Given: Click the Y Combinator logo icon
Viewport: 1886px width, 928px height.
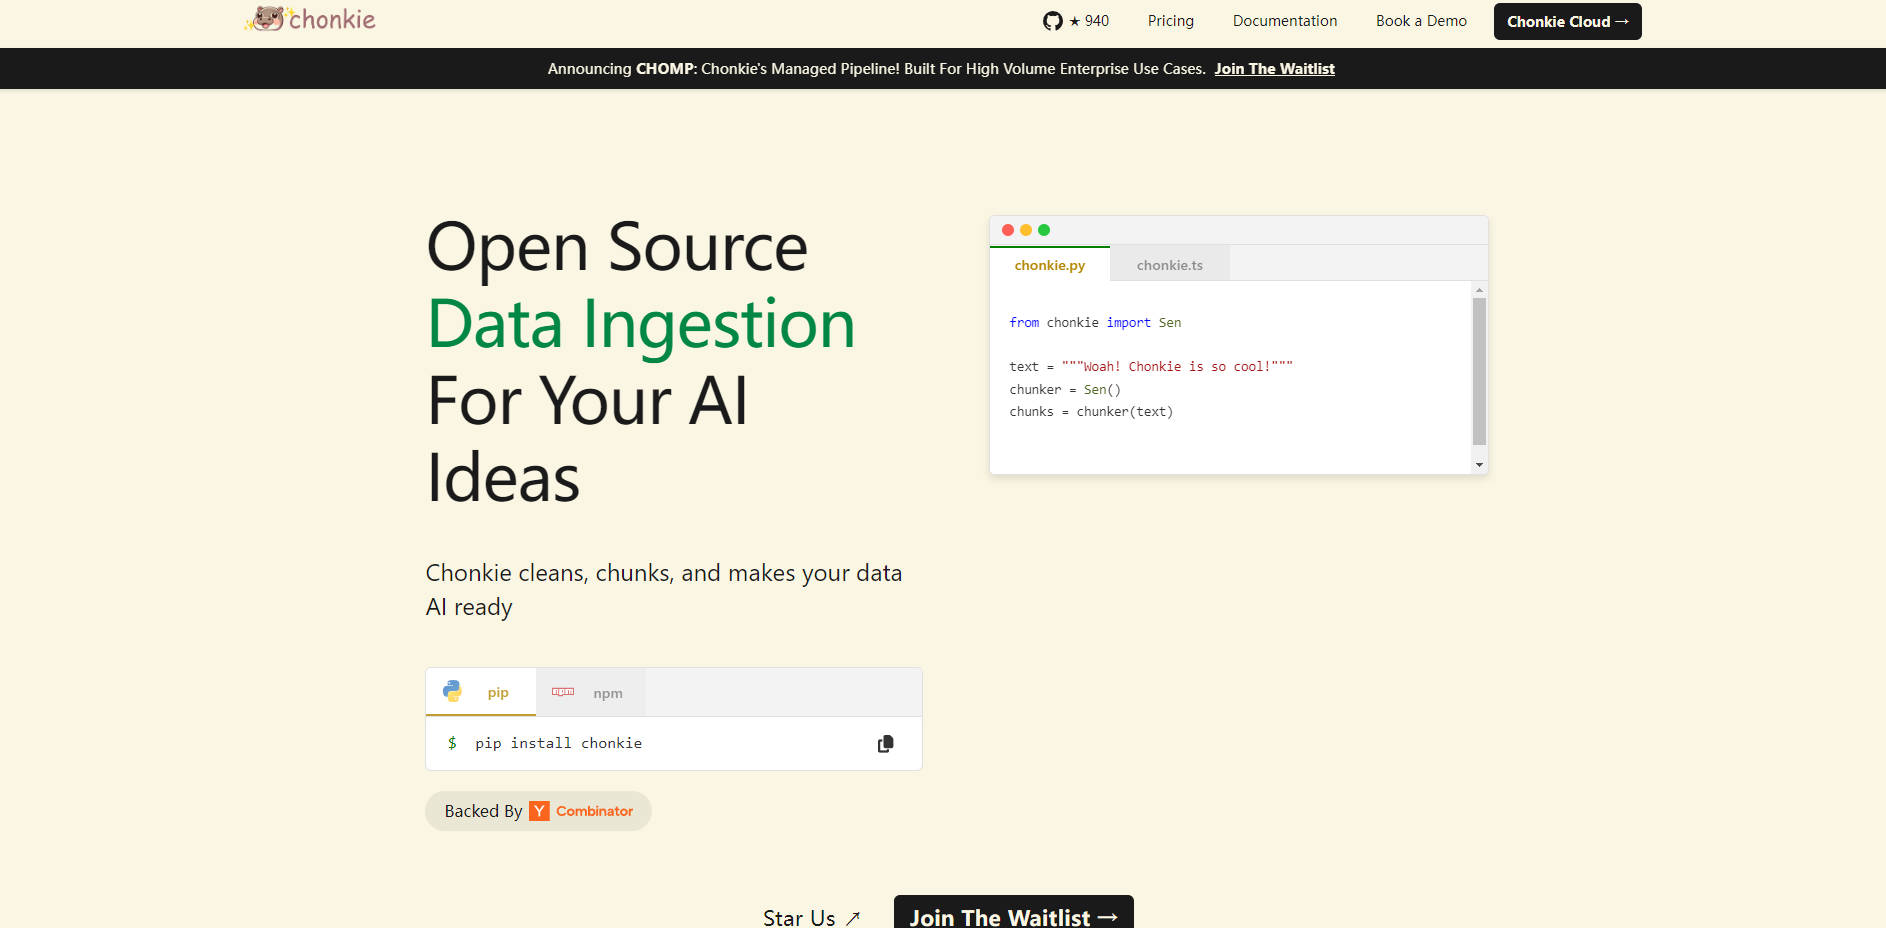Looking at the screenshot, I should (x=539, y=811).
